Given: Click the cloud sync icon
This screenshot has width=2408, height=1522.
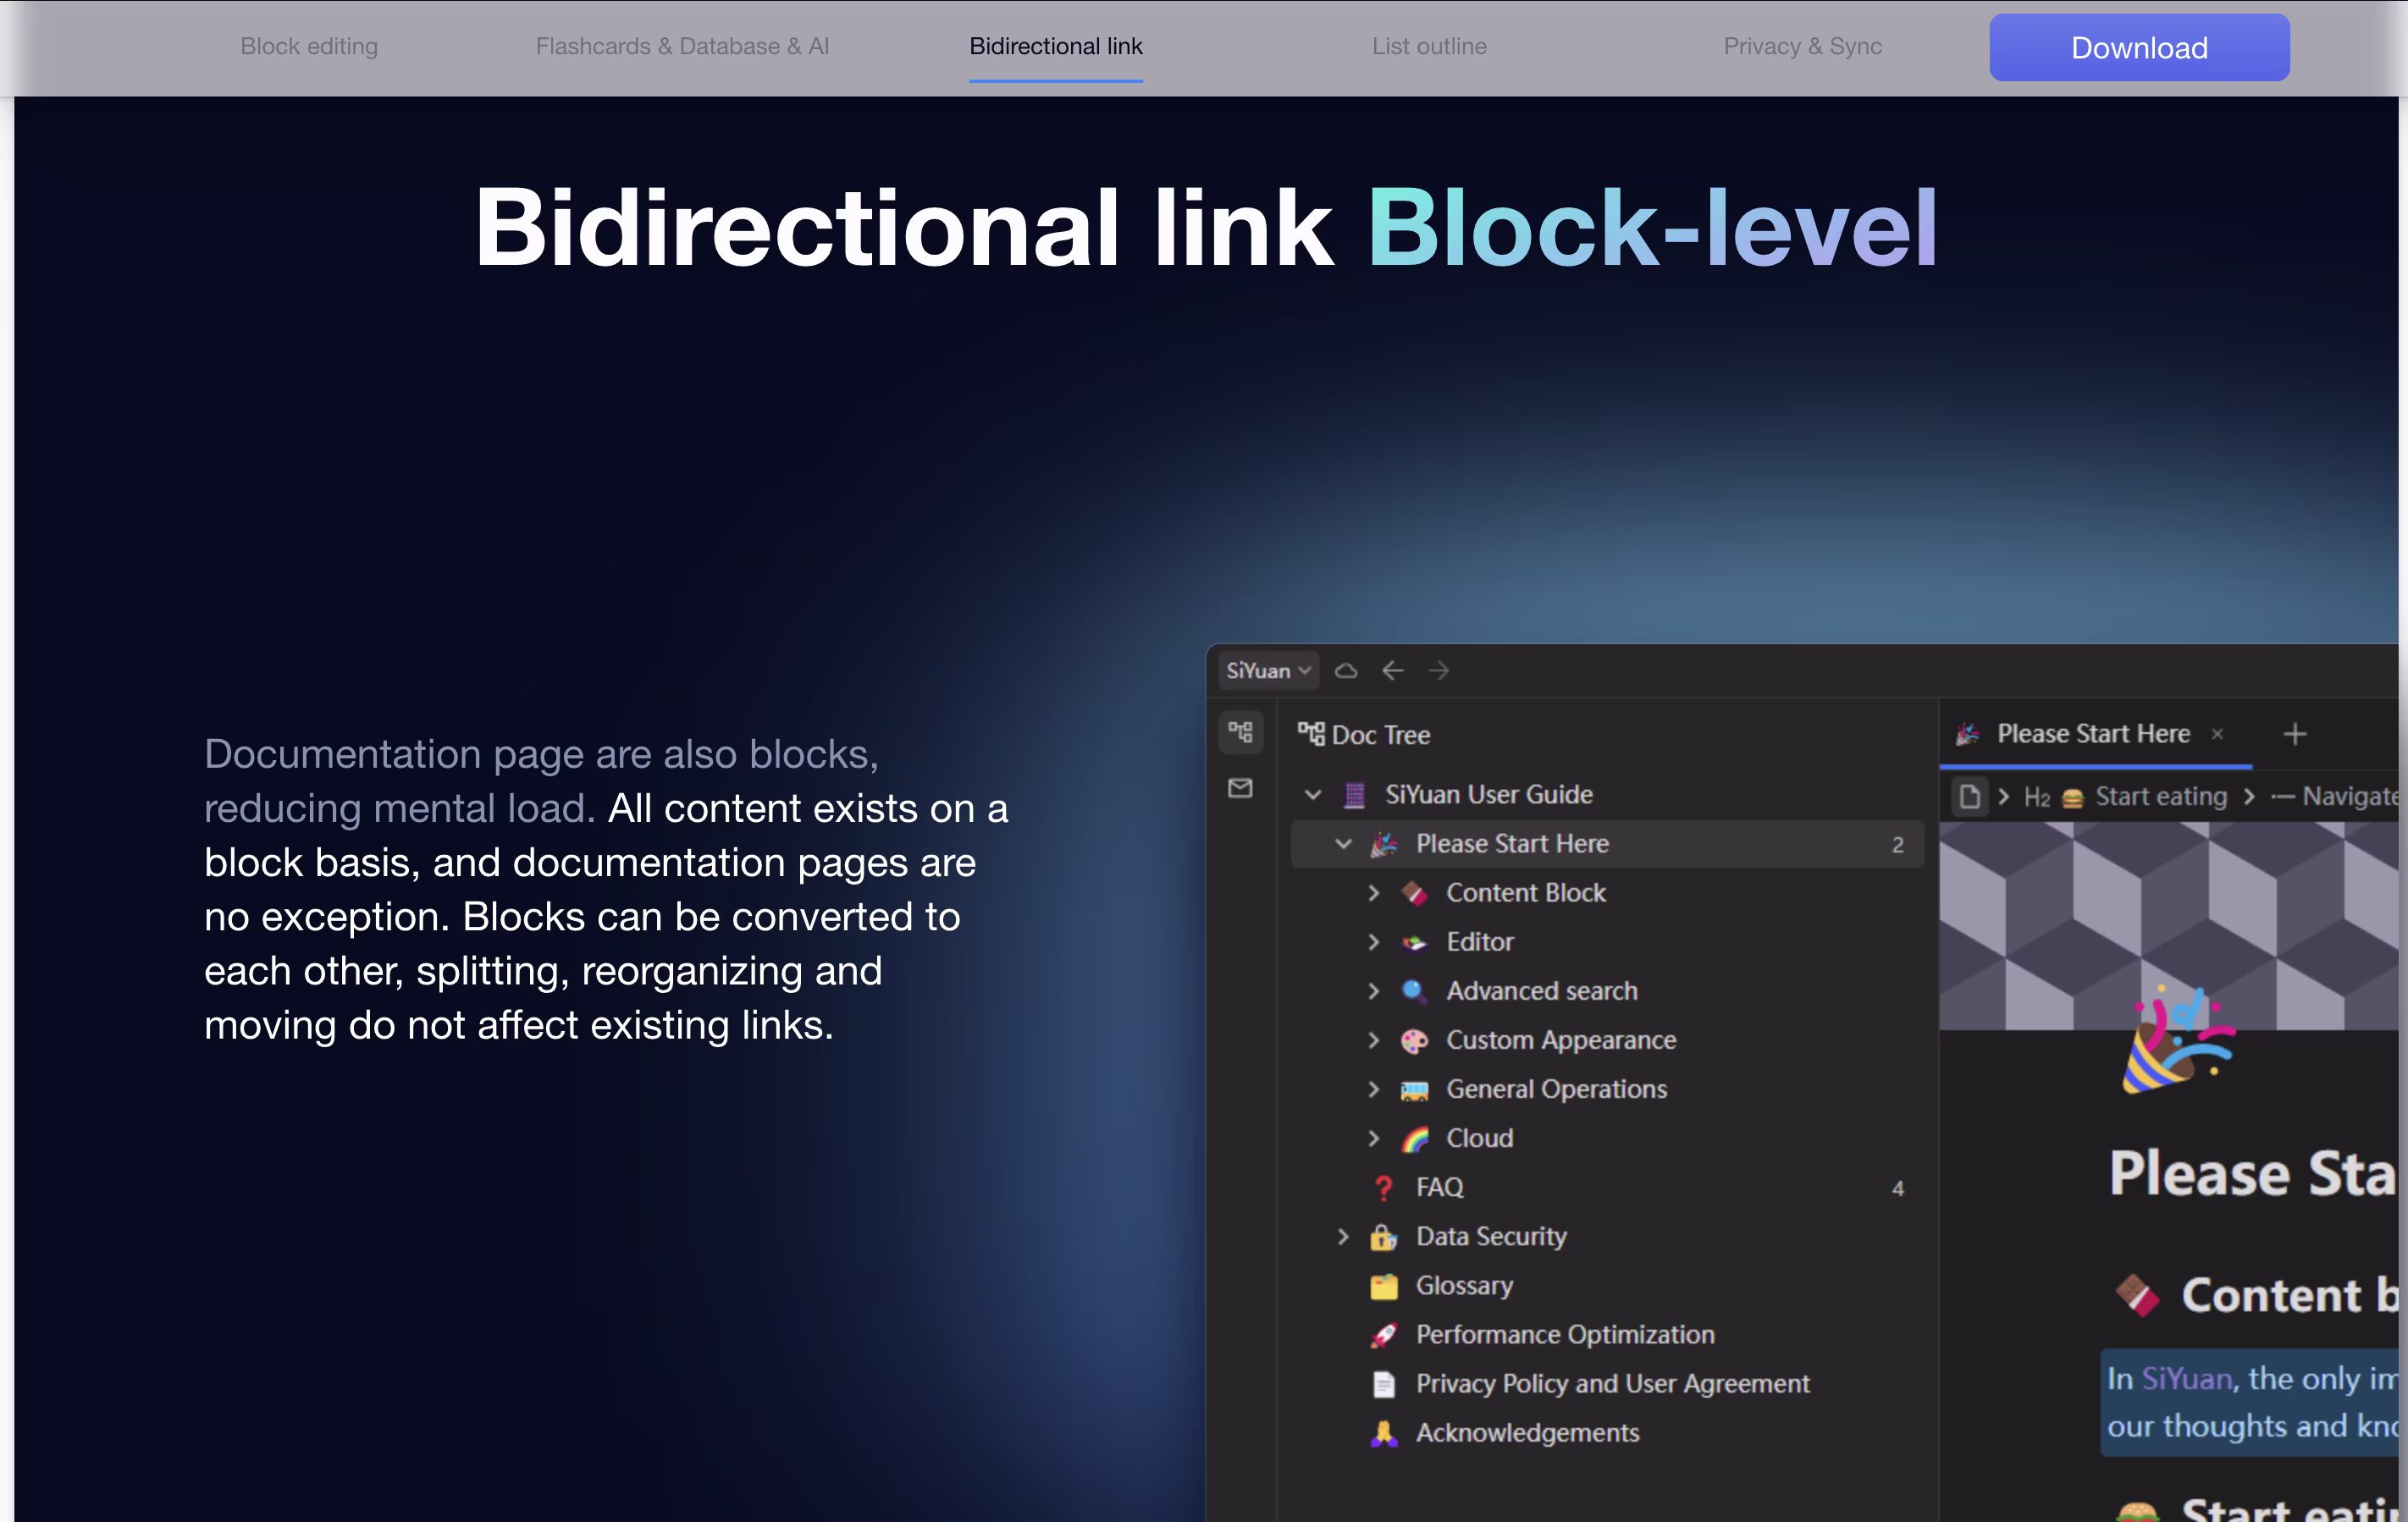Looking at the screenshot, I should pos(1346,671).
